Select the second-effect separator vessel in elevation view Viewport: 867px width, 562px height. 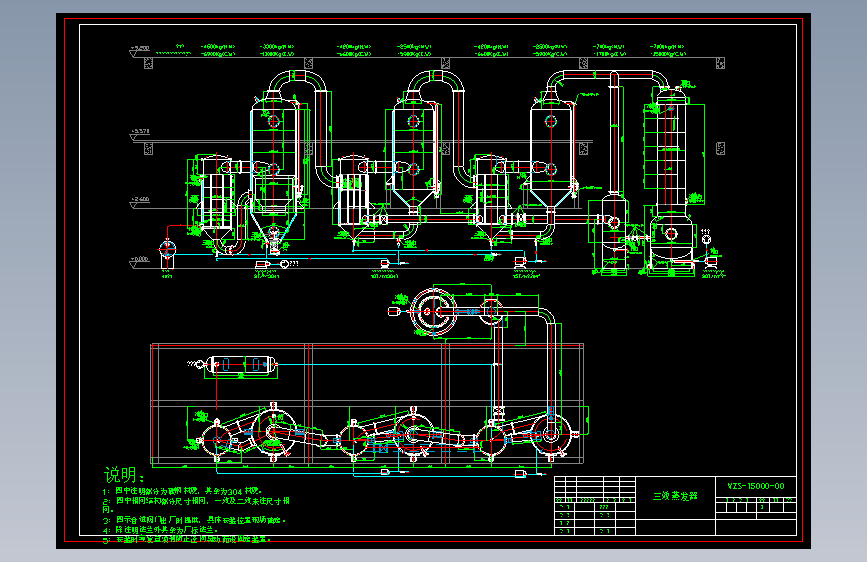[414, 155]
